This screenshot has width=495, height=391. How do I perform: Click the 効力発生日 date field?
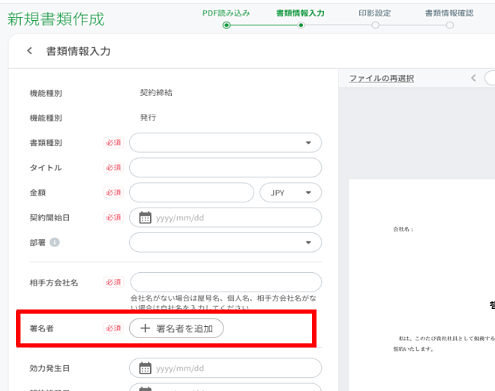[x=225, y=368]
